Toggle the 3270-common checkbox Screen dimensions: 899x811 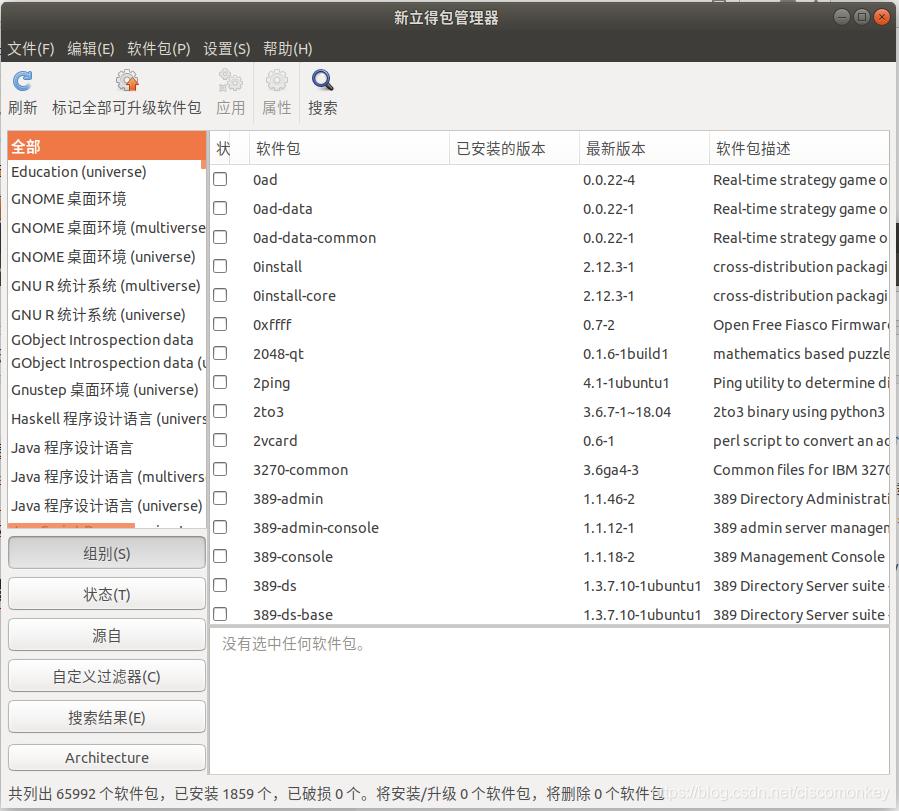click(220, 469)
